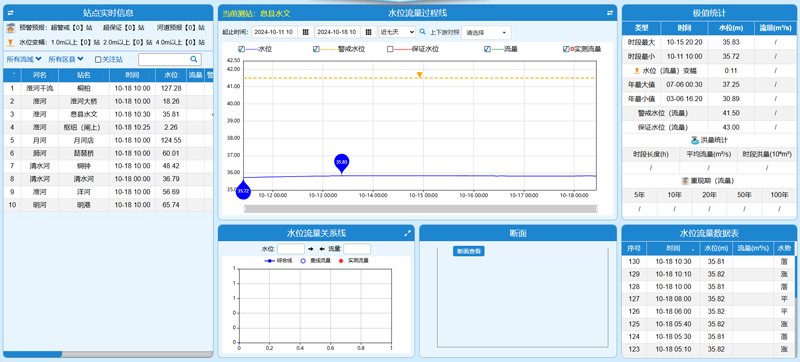Click the 预警预报 house warning icon
The width and height of the screenshot is (800, 362).
point(11,28)
